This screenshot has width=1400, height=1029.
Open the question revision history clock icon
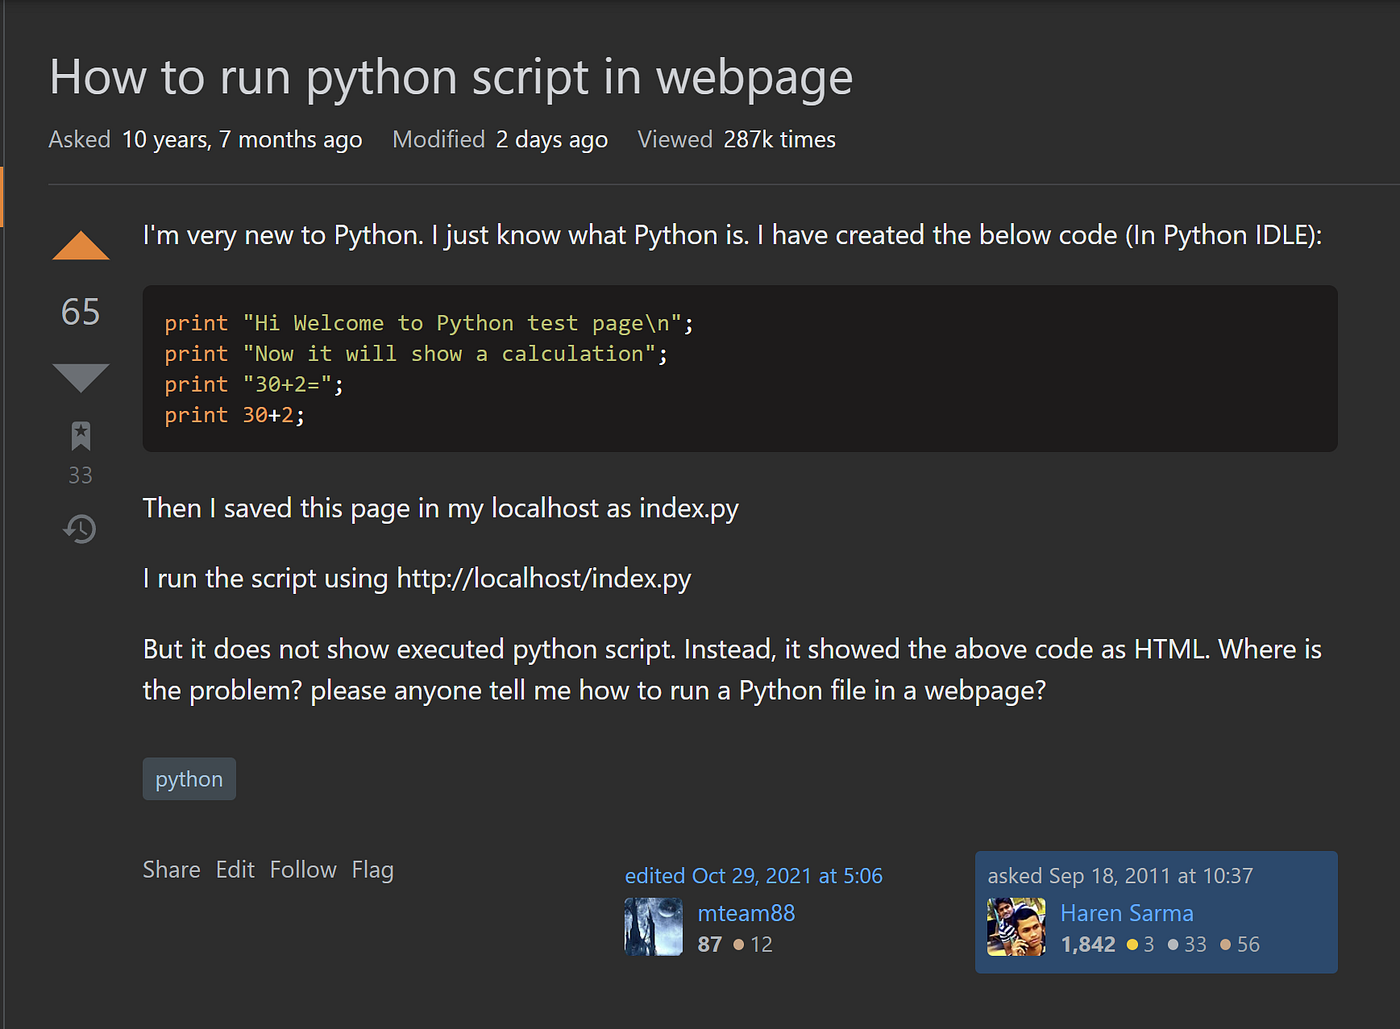pyautogui.click(x=80, y=528)
